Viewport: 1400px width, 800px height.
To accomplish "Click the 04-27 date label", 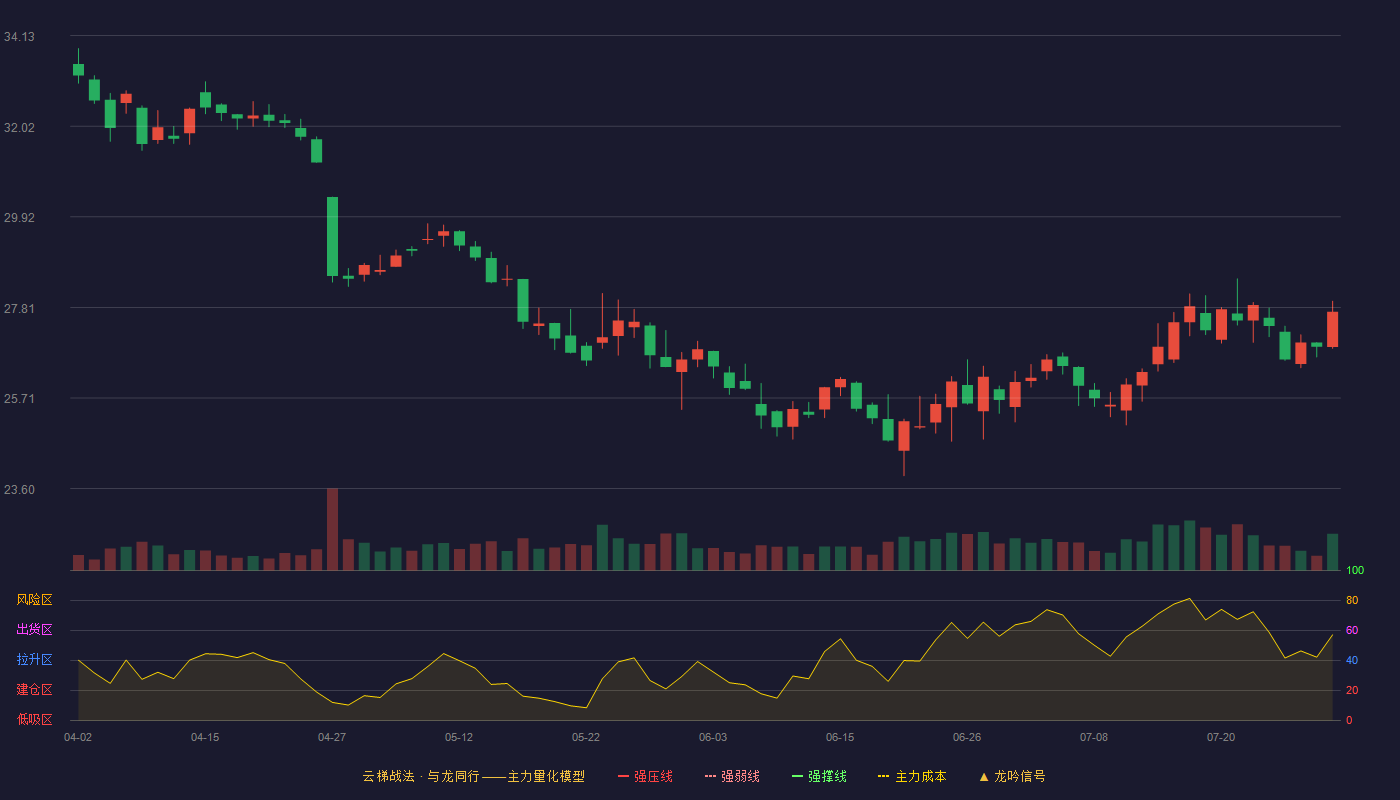I will [332, 737].
